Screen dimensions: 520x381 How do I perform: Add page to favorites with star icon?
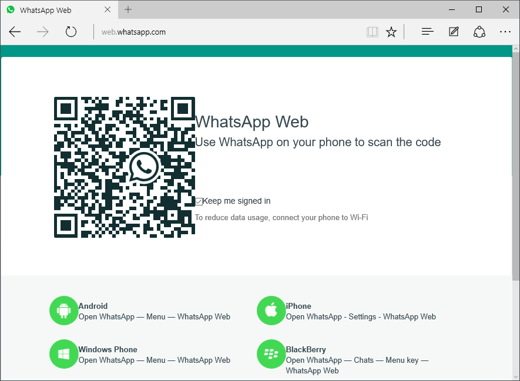point(391,32)
